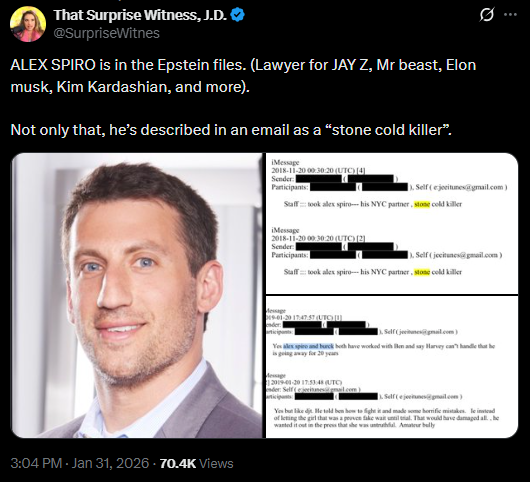Click the "going away for 20 years" line

[x=306, y=353]
